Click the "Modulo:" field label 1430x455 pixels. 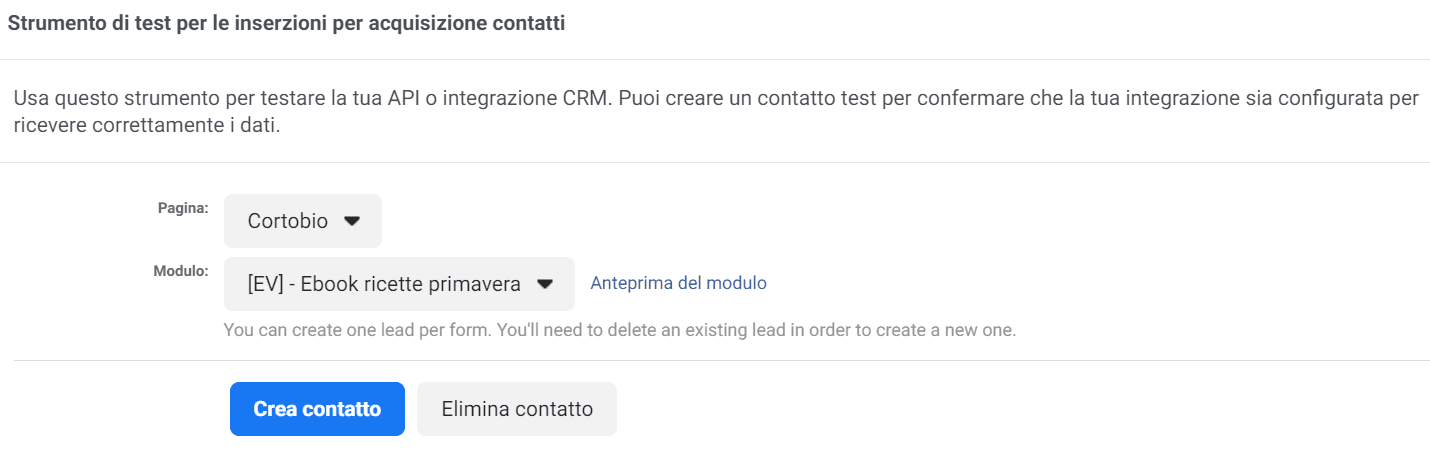pos(181,271)
